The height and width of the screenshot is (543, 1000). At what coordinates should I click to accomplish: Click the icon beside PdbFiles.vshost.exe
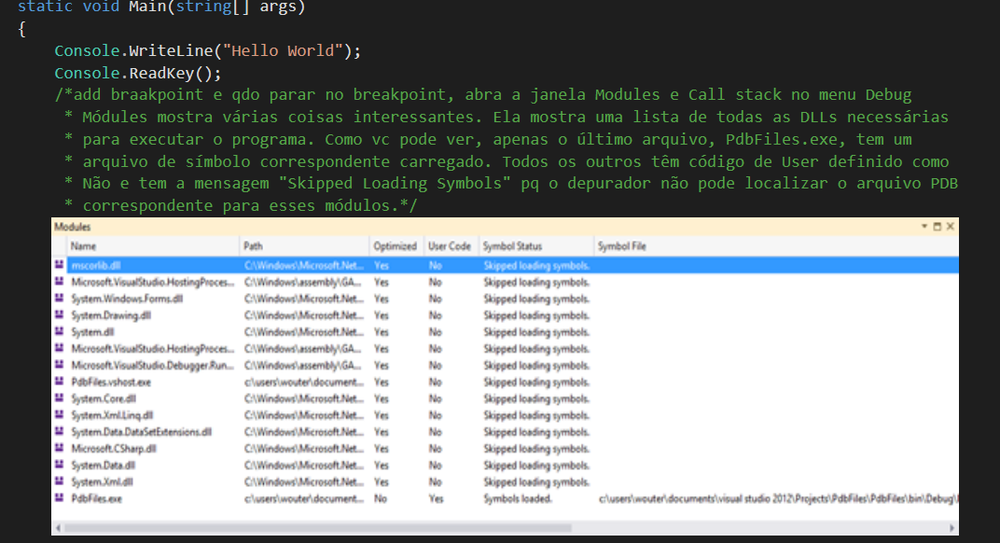[60, 382]
